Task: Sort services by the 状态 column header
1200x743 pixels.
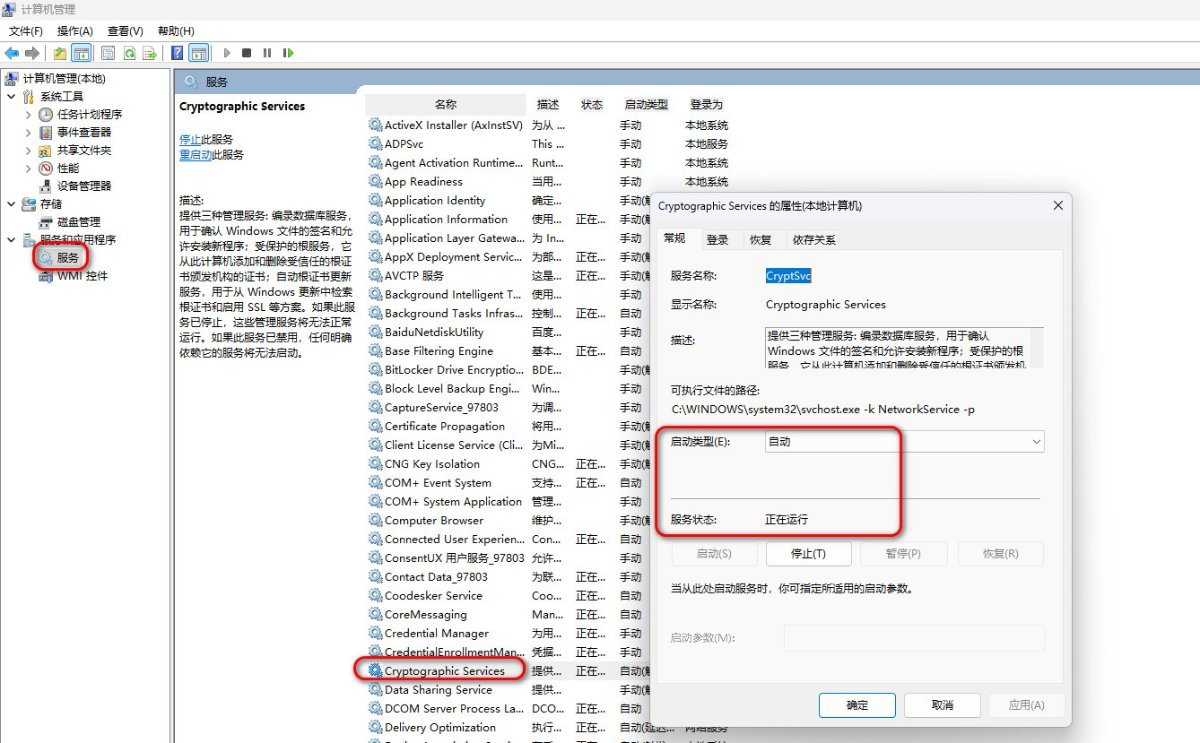Action: tap(592, 104)
